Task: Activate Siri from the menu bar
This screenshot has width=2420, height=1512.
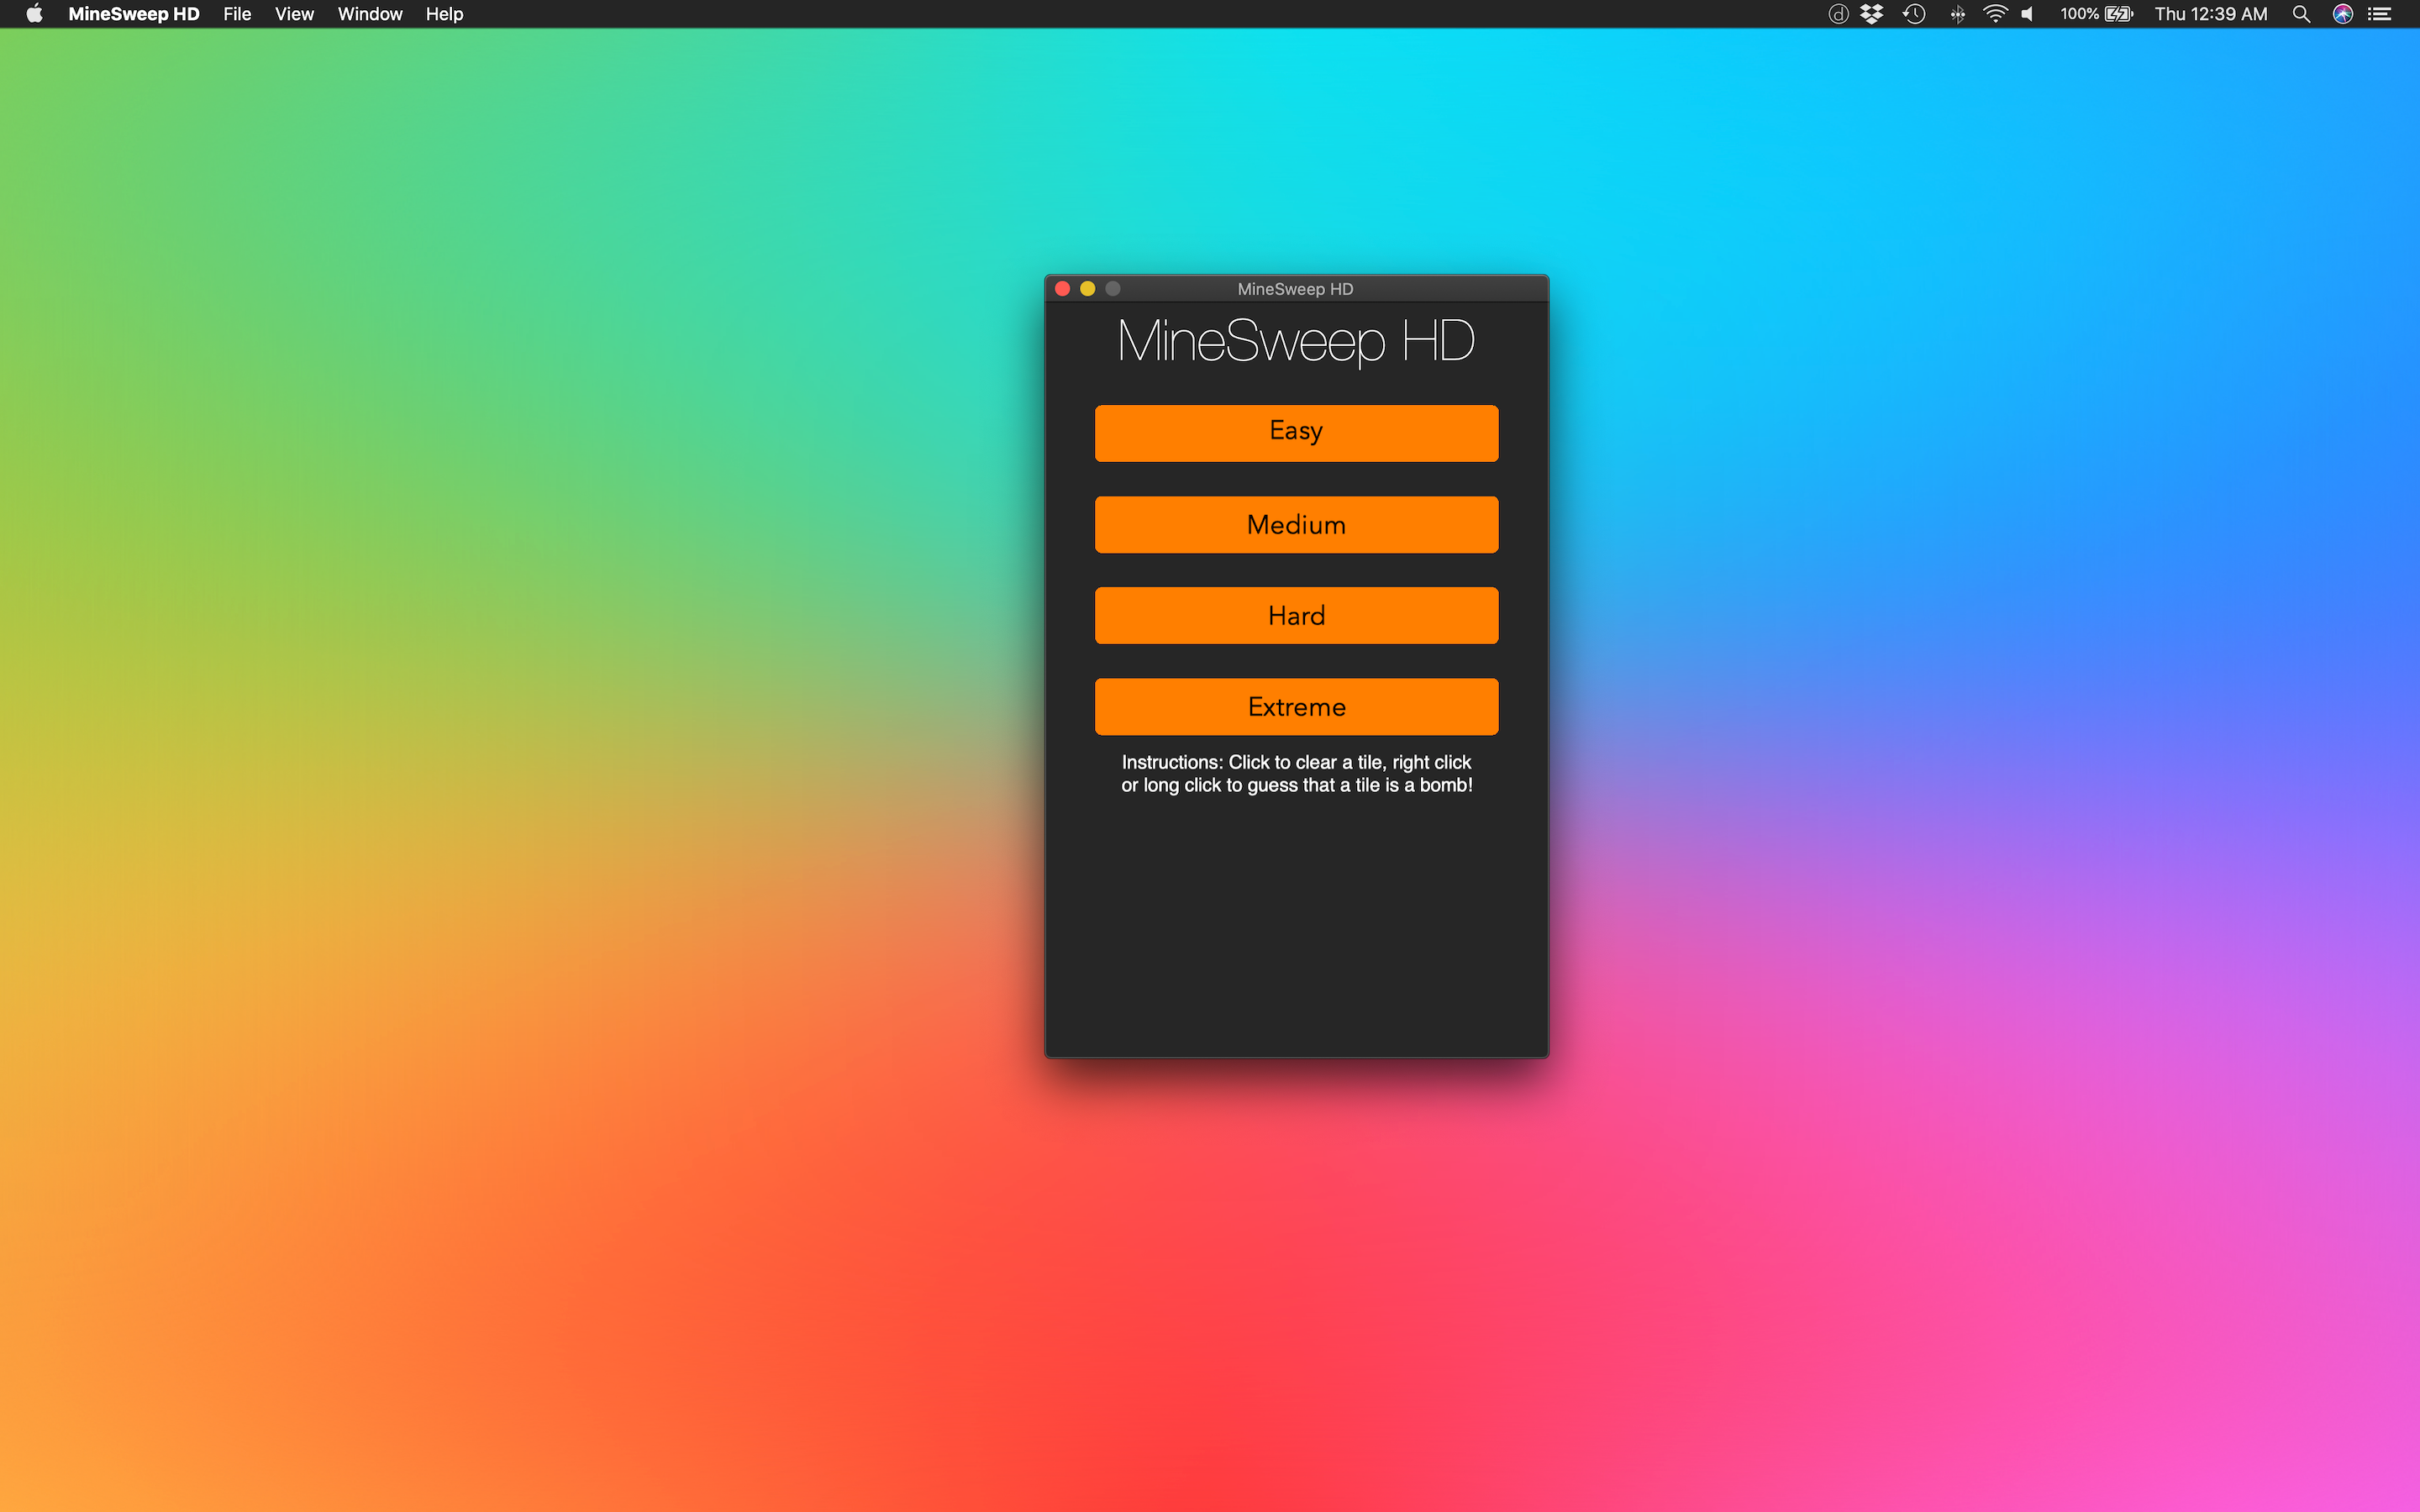Action: click(x=2342, y=14)
